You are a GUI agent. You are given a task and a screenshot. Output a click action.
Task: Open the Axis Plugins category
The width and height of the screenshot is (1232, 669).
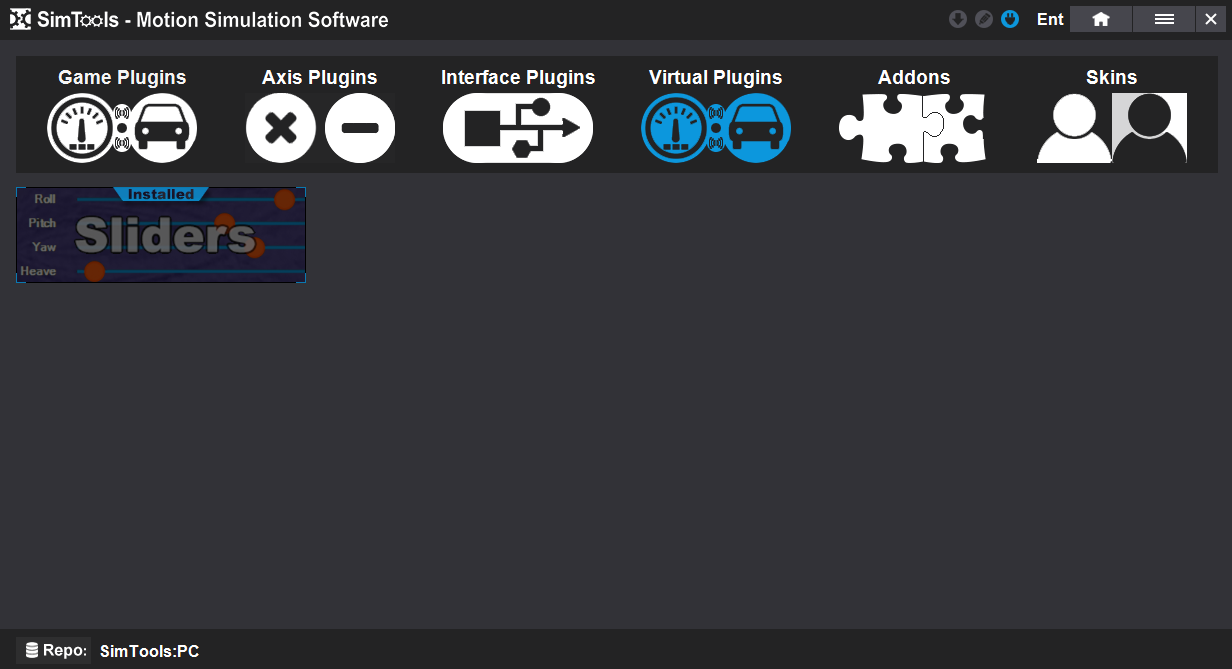tap(320, 115)
